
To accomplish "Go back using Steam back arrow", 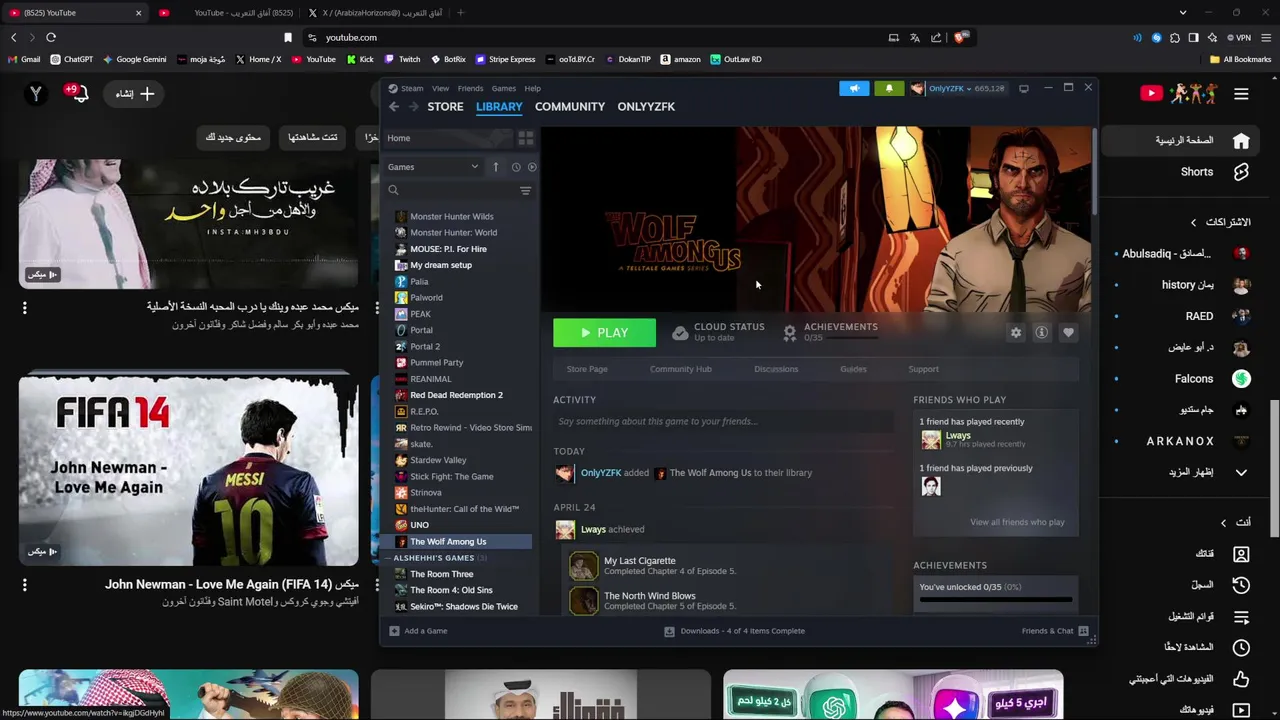I will pyautogui.click(x=394, y=107).
